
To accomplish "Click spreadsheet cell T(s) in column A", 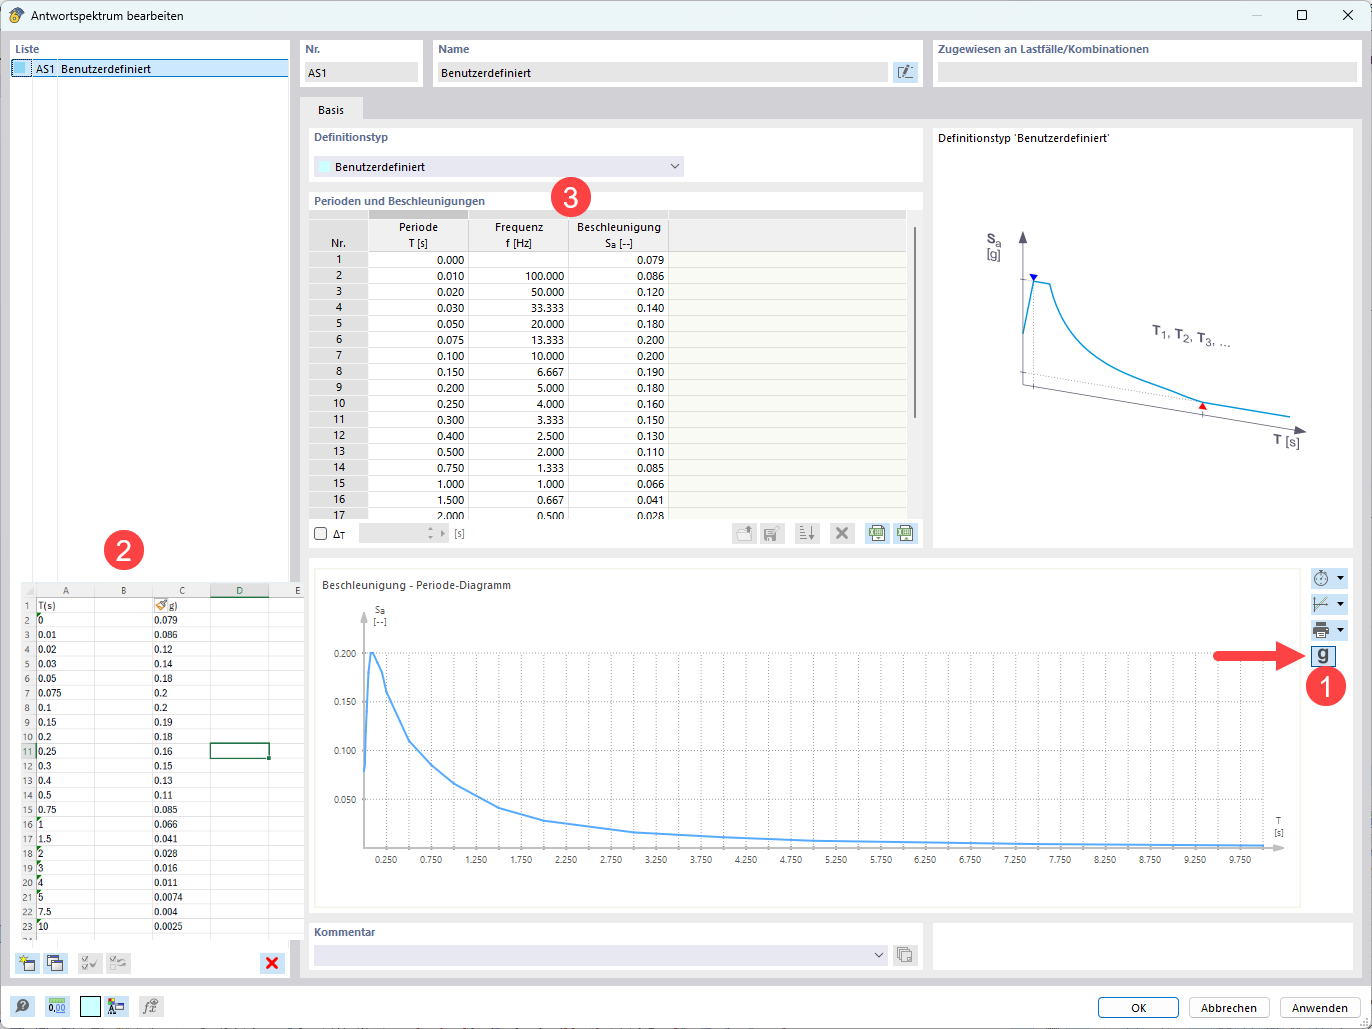I will coord(65,605).
